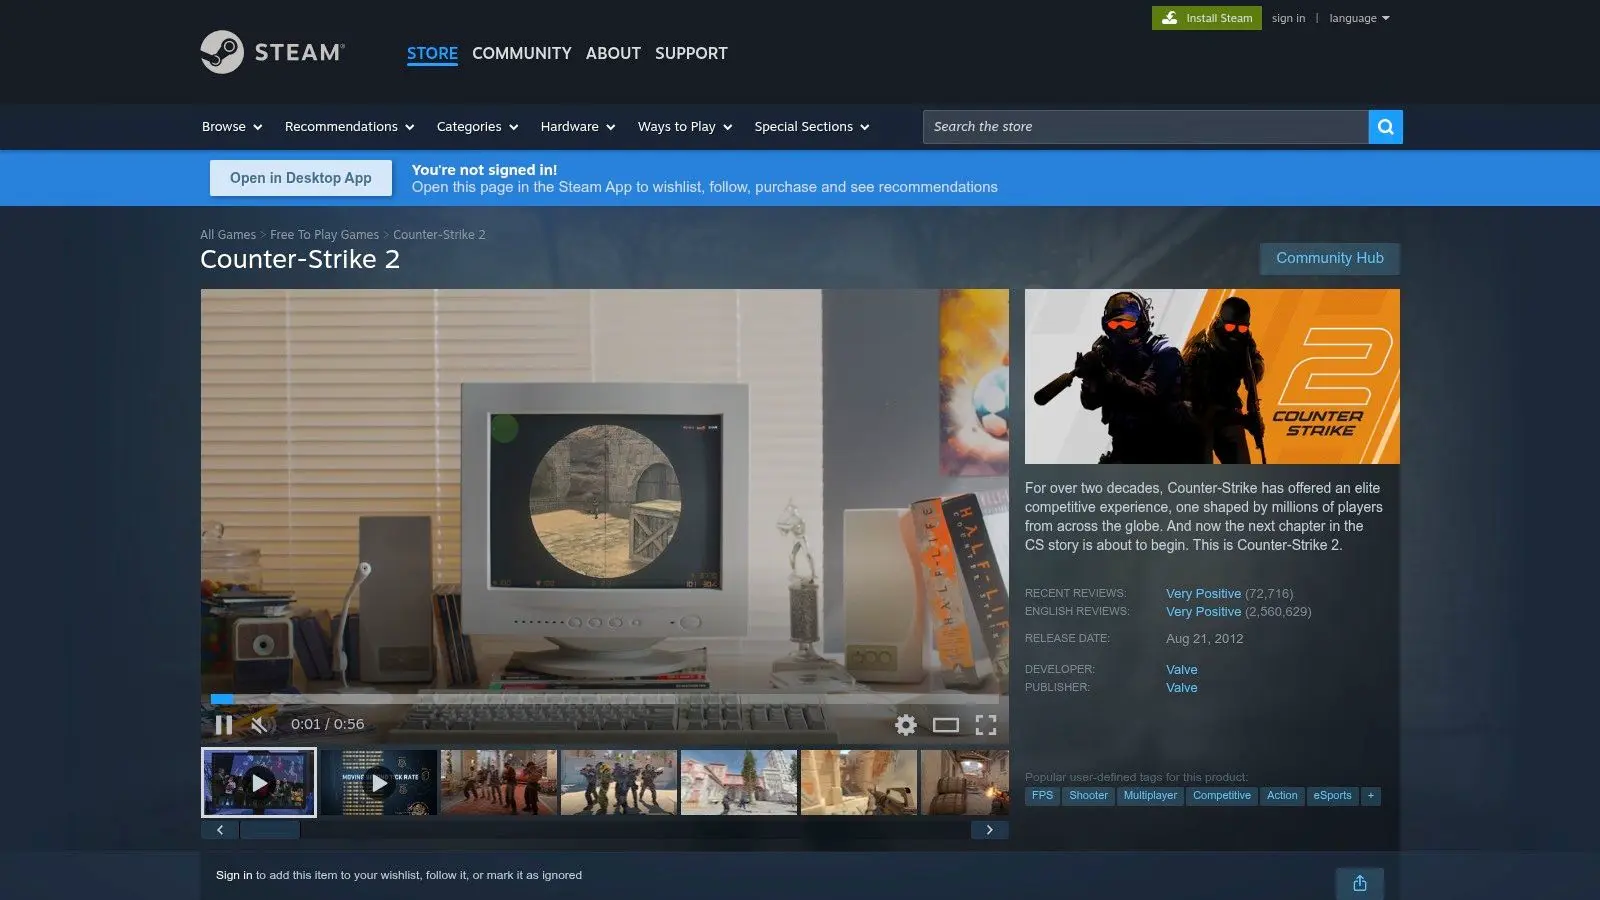Image resolution: width=1600 pixels, height=900 pixels.
Task: Expand the Hardware dropdown
Action: [x=578, y=127]
